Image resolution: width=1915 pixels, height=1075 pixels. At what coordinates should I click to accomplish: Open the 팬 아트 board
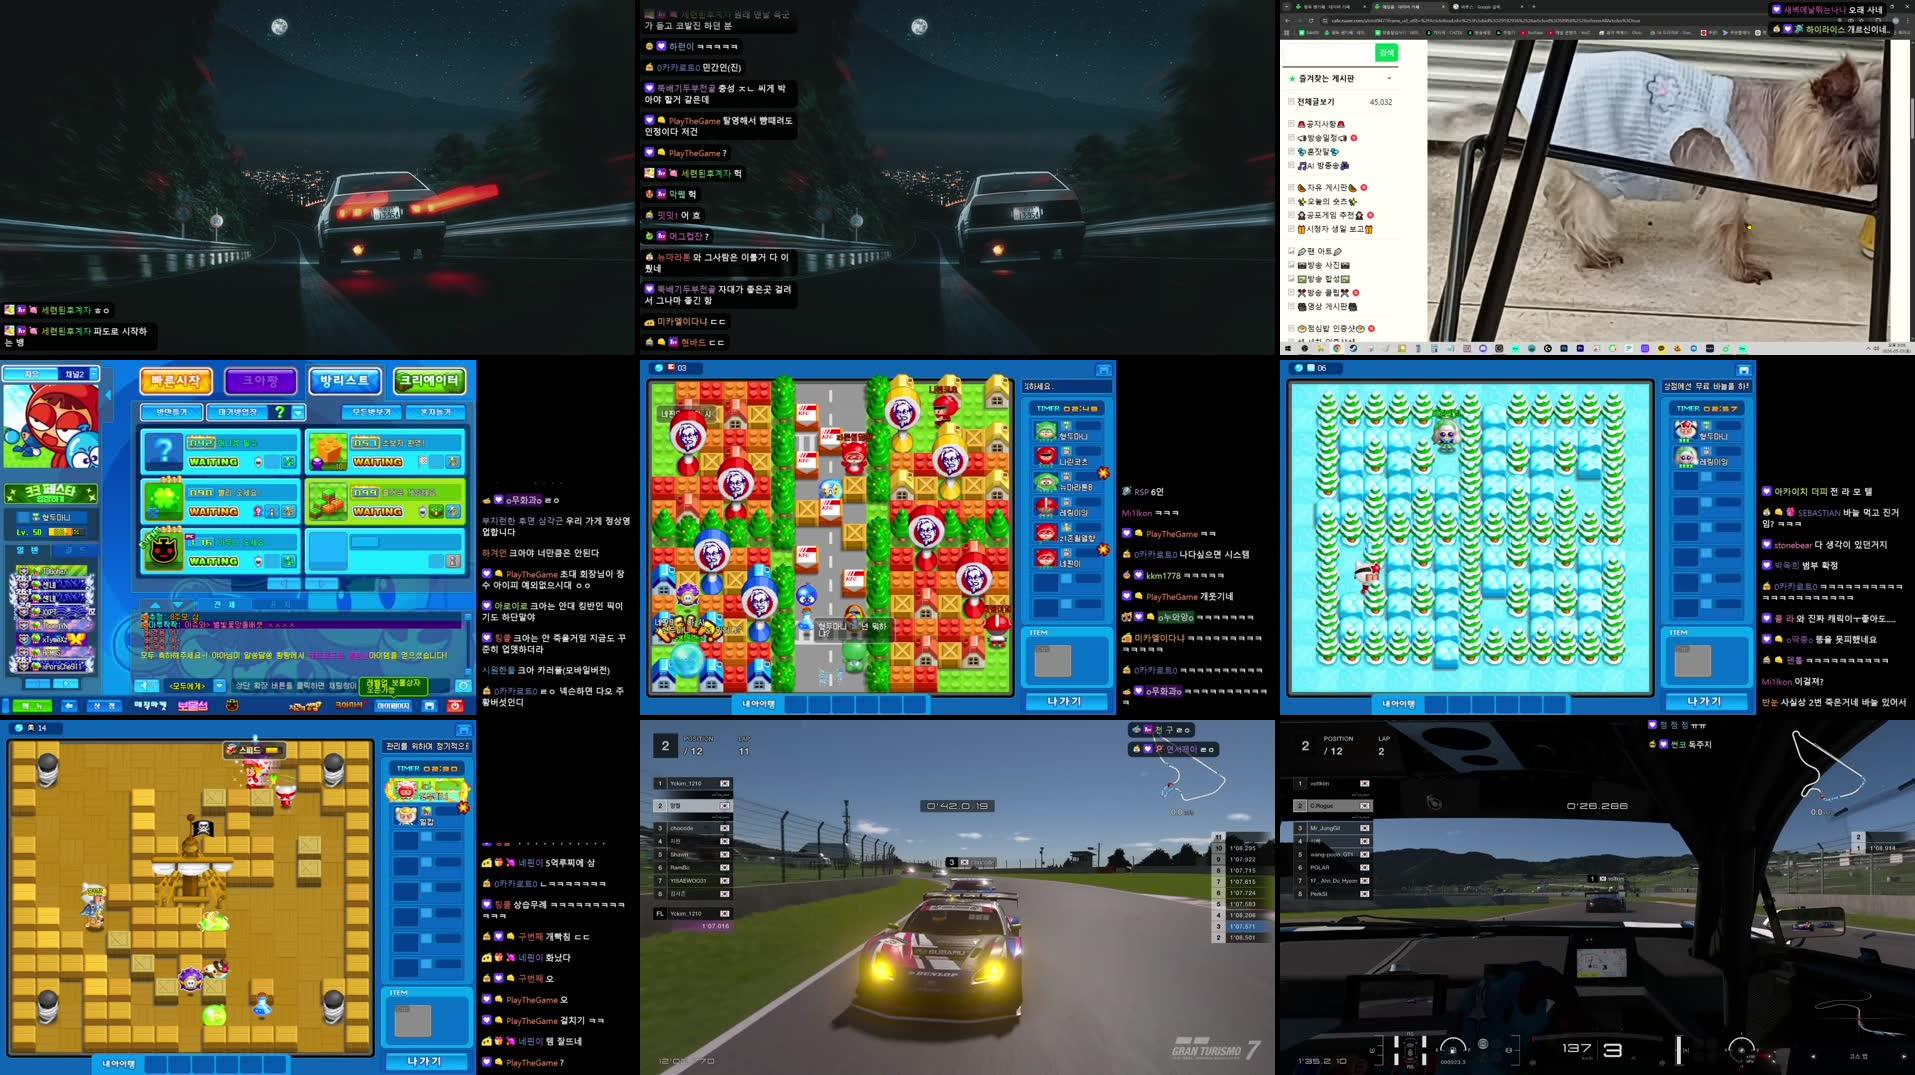coord(1320,252)
